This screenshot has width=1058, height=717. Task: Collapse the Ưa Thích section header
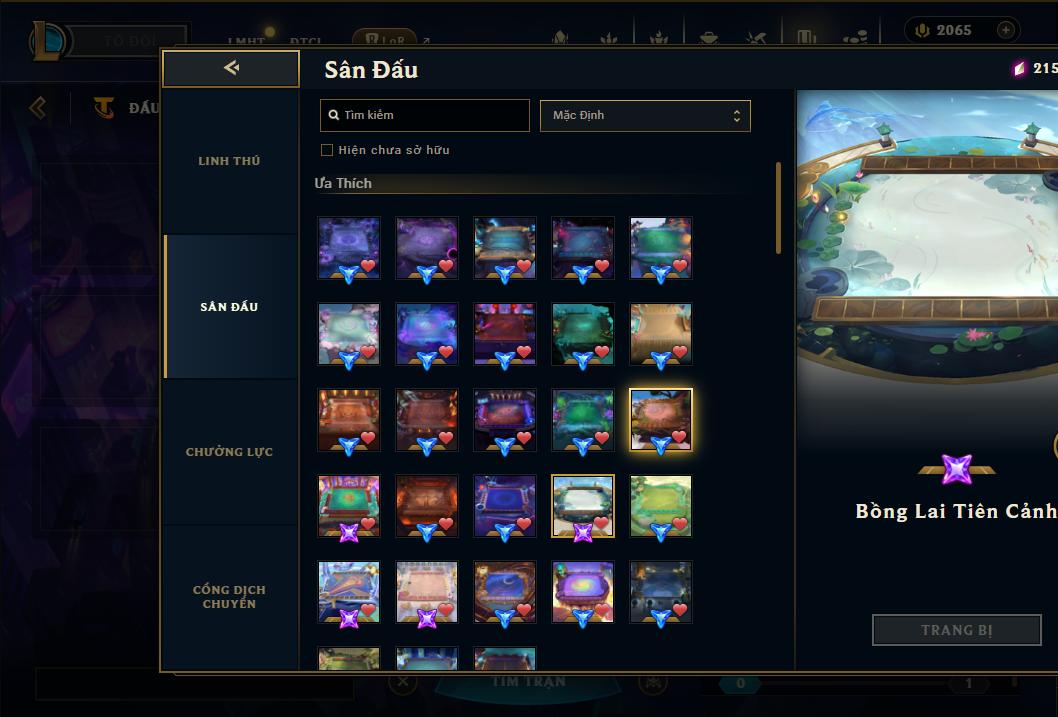coord(343,183)
